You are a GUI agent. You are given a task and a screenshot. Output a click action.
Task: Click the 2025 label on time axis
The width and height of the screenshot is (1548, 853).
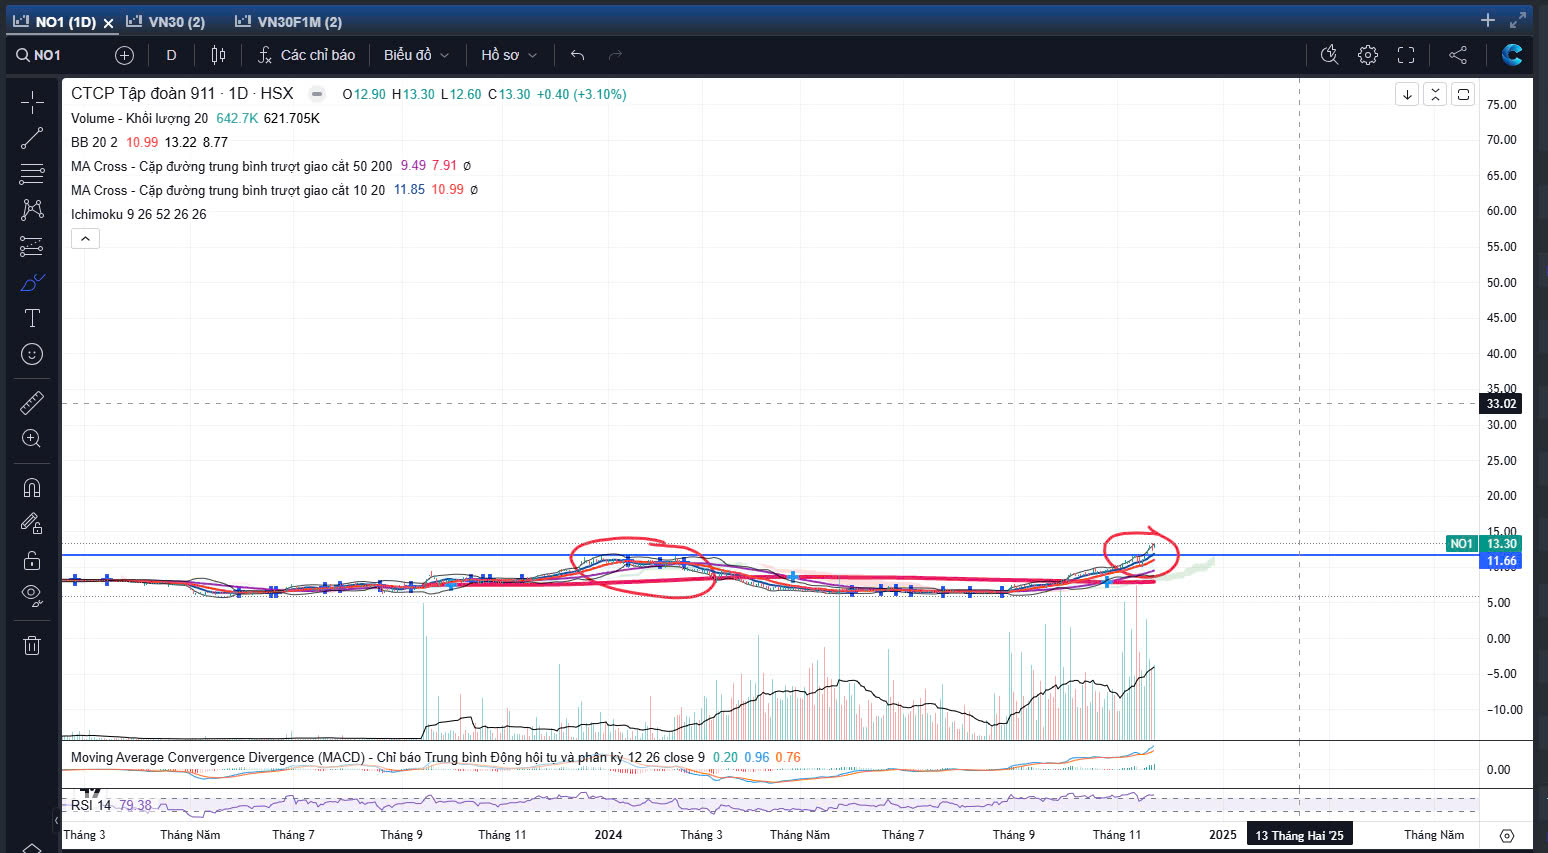coord(1222,835)
